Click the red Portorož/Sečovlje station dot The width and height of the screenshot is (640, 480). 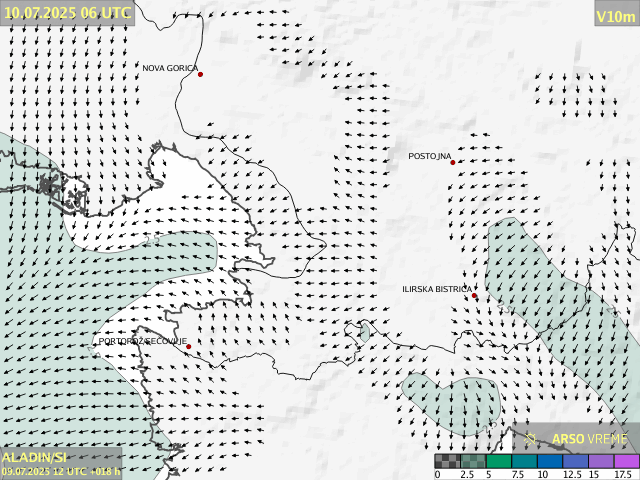coord(189,347)
